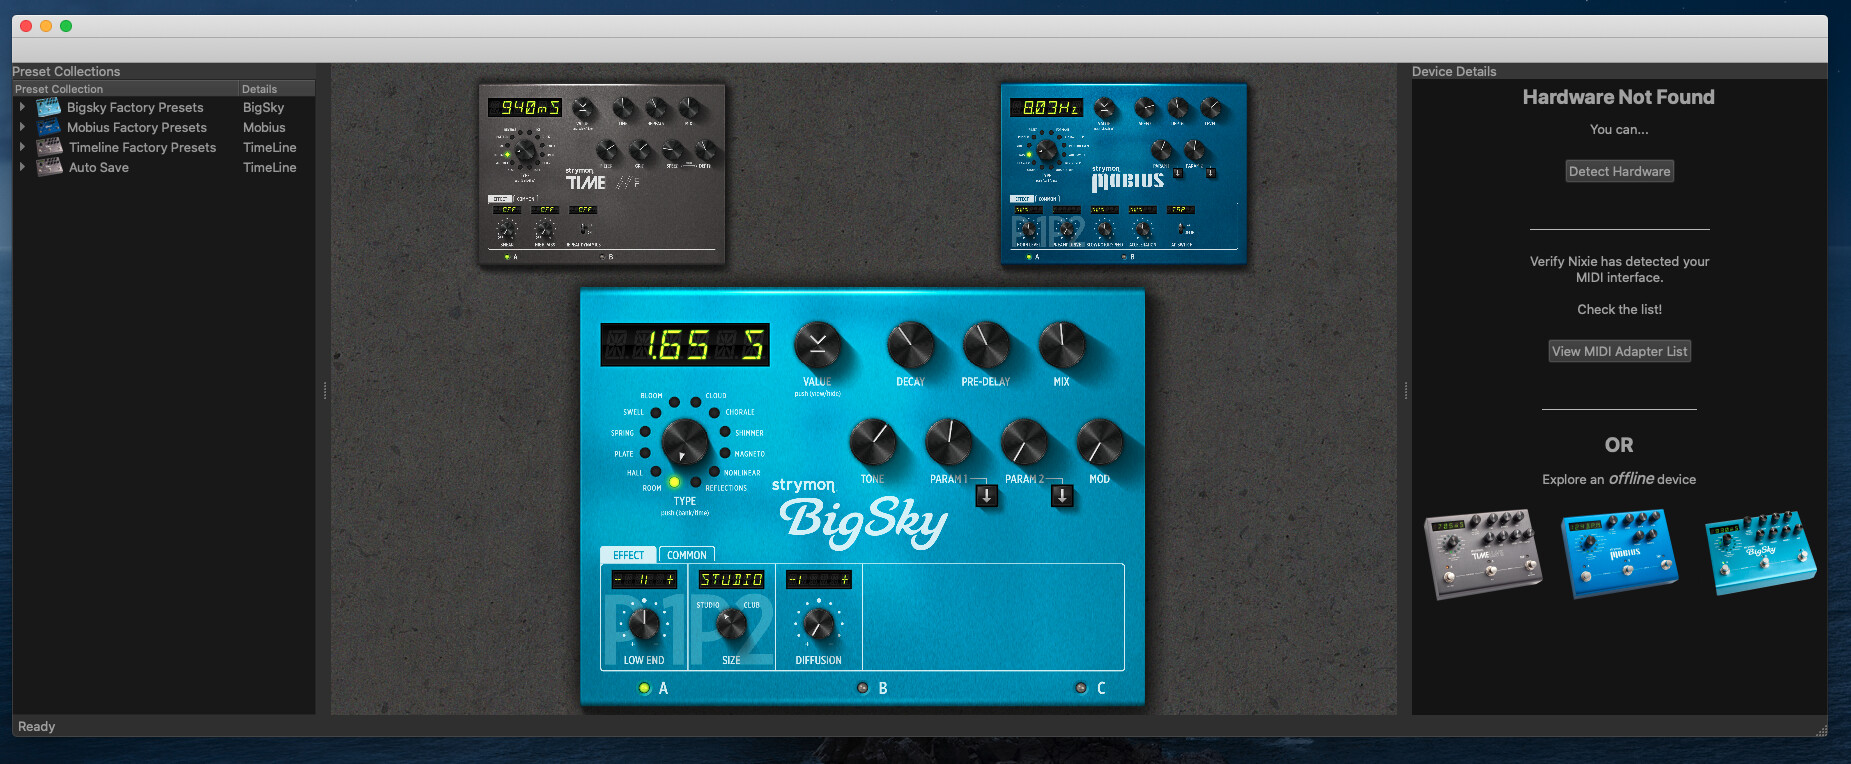Explore the offline TimeLine device thumbnail
1851x764 pixels.
point(1483,553)
